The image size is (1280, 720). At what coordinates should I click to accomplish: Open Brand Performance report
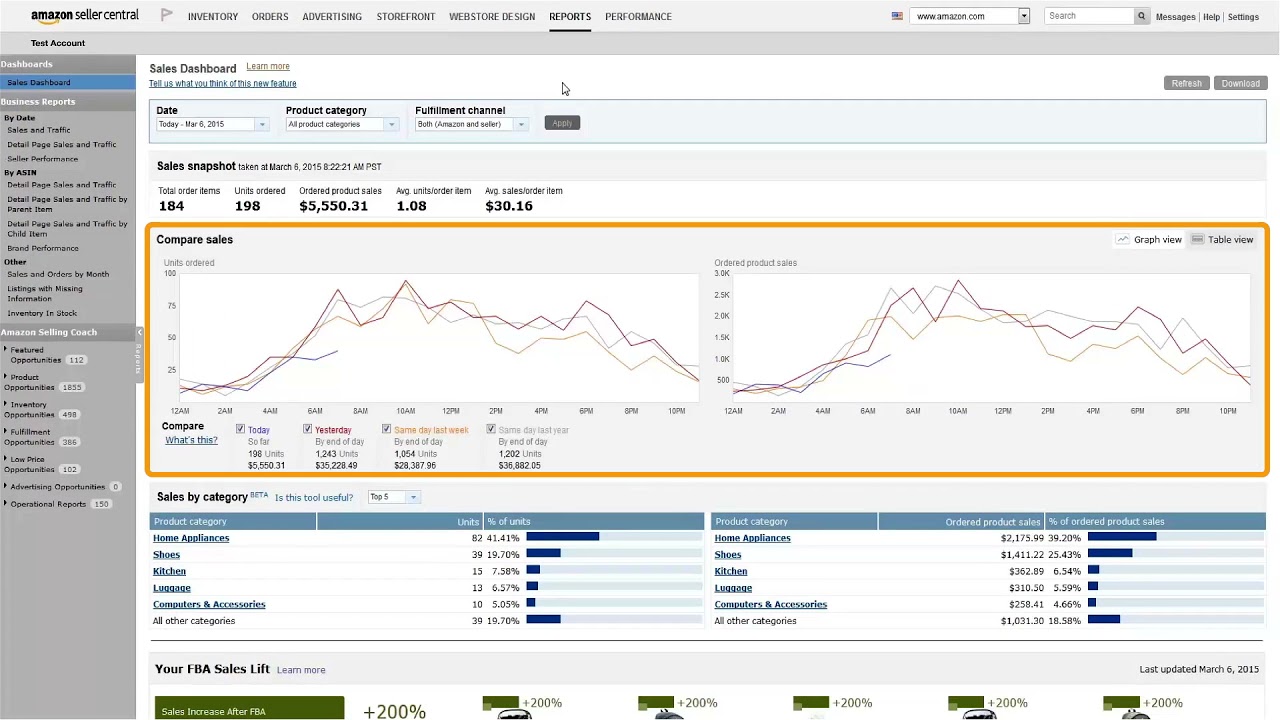43,248
